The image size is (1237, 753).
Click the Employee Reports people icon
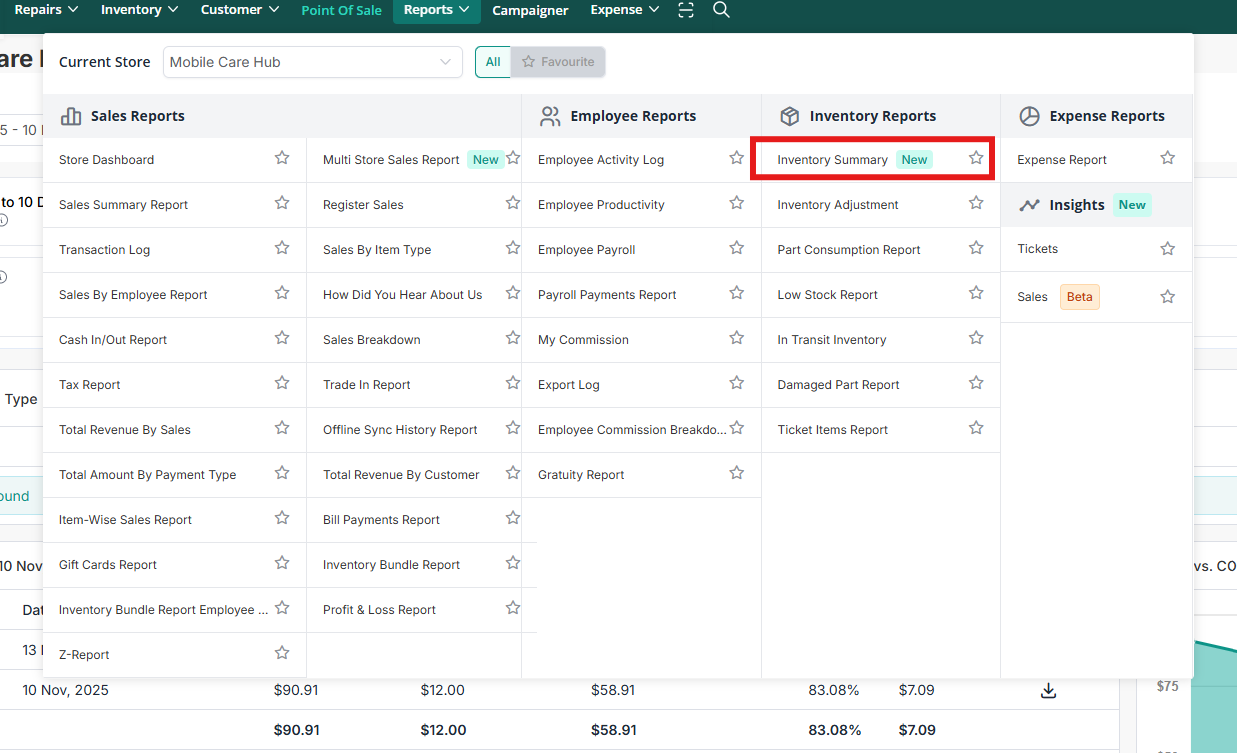[x=550, y=116]
